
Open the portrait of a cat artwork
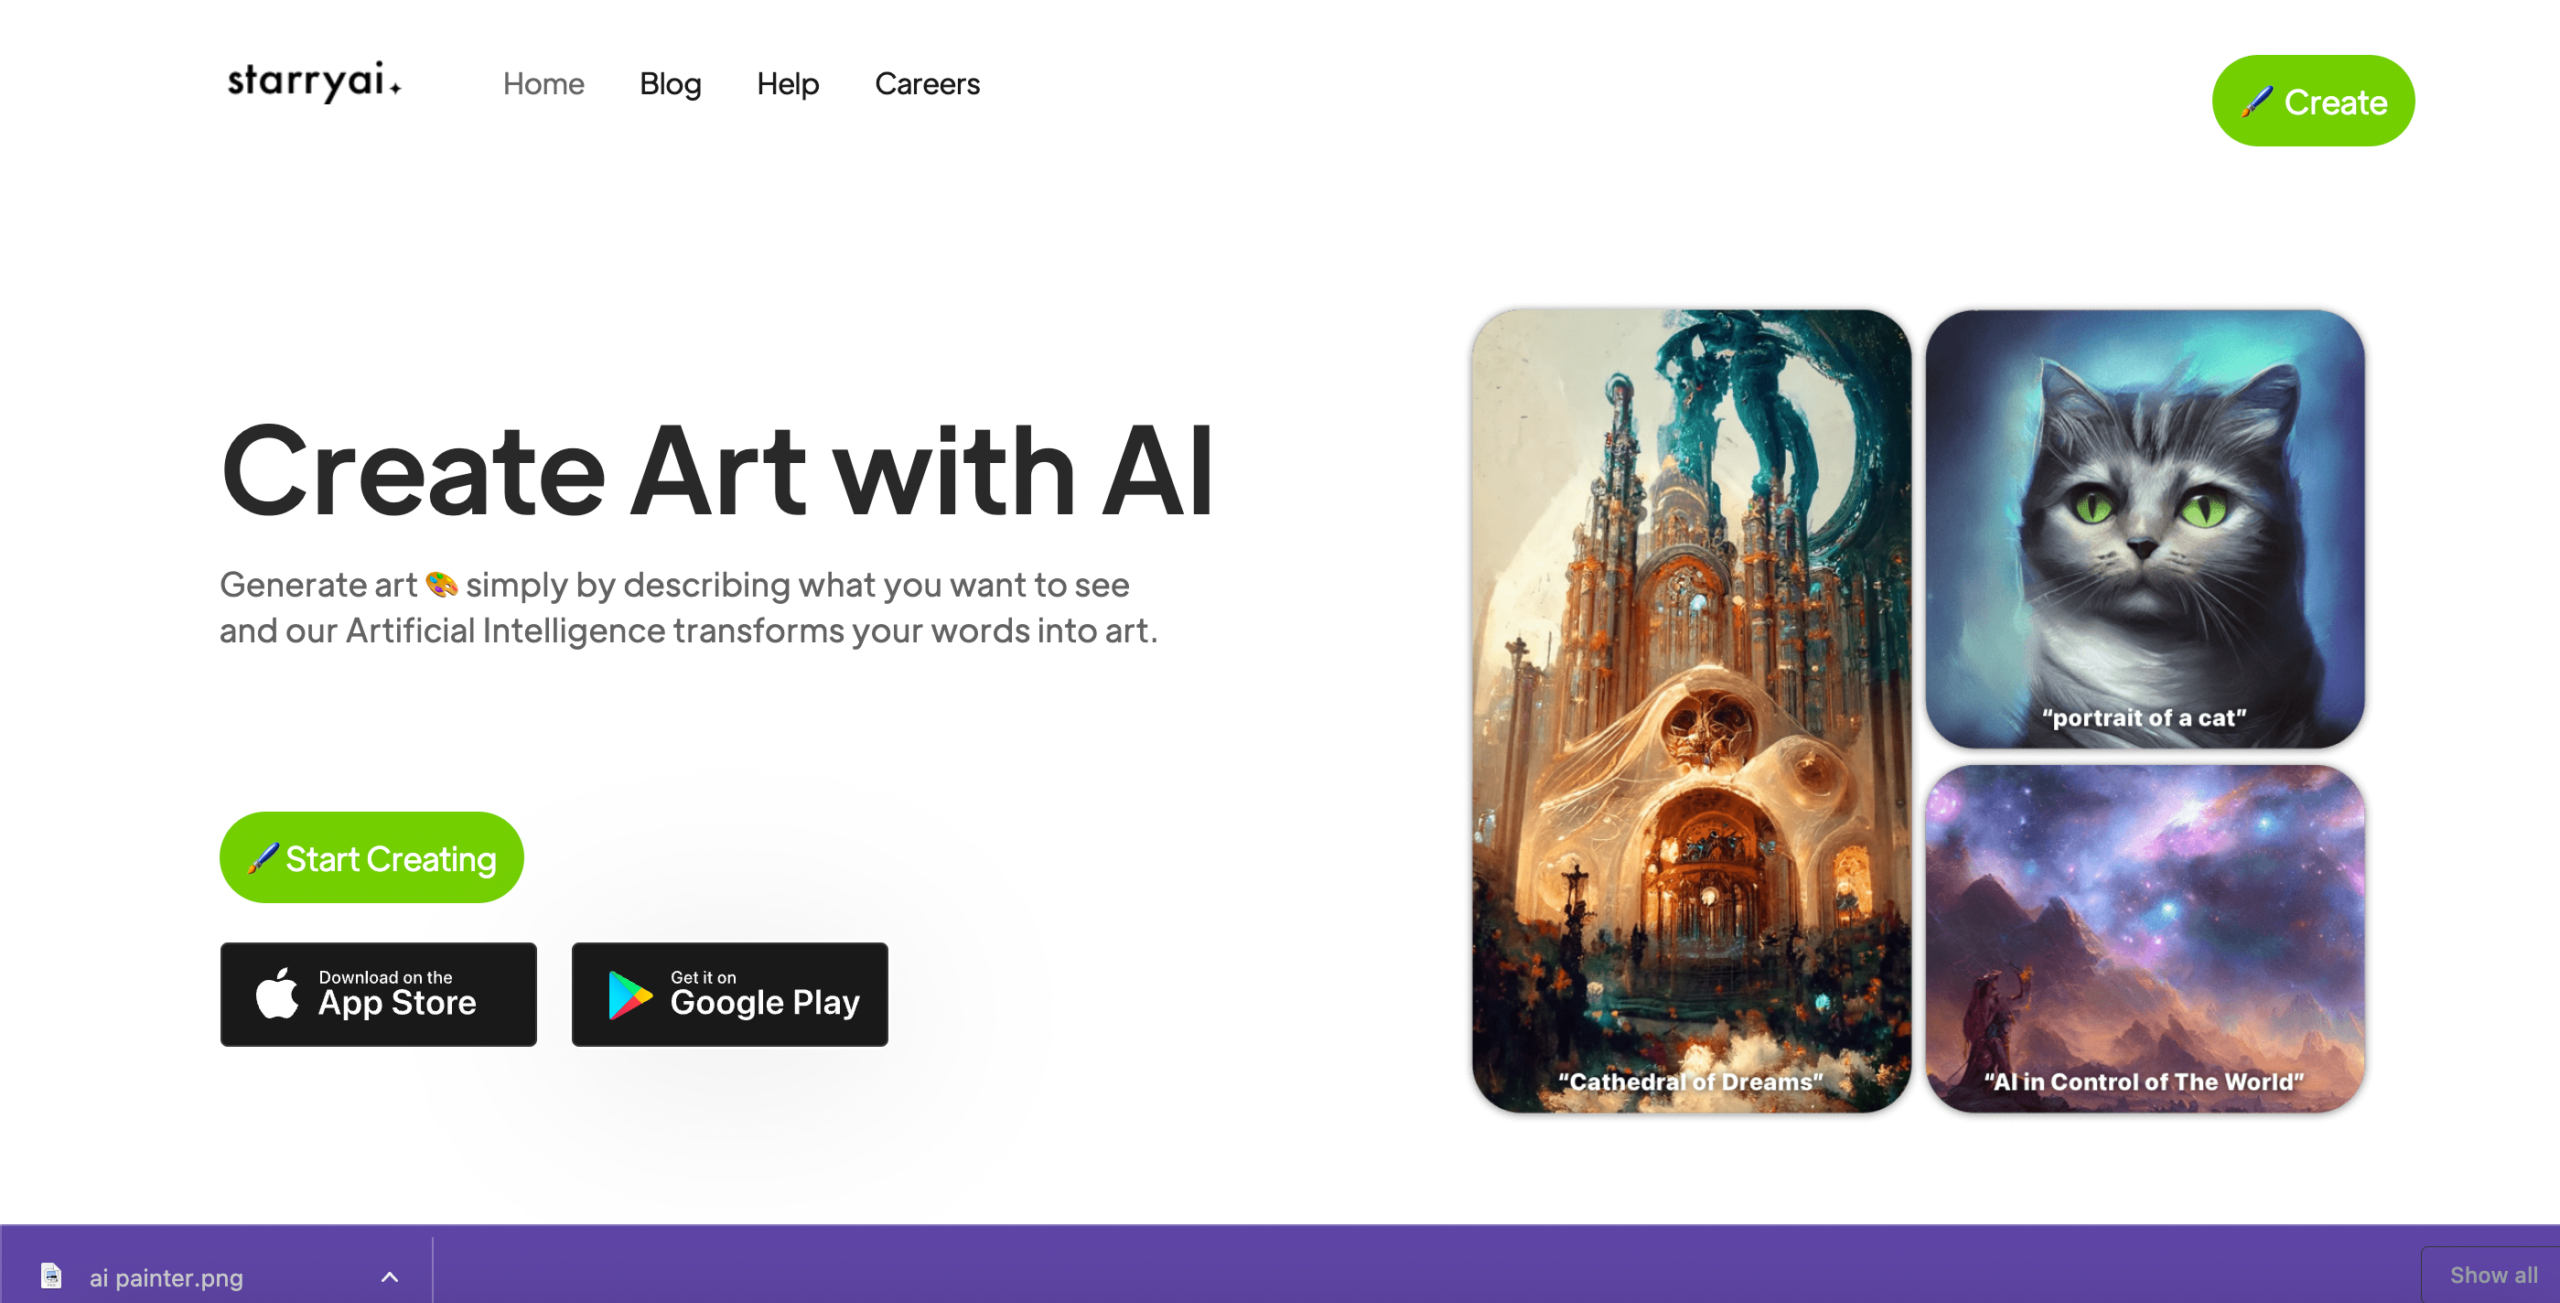(x=2145, y=528)
